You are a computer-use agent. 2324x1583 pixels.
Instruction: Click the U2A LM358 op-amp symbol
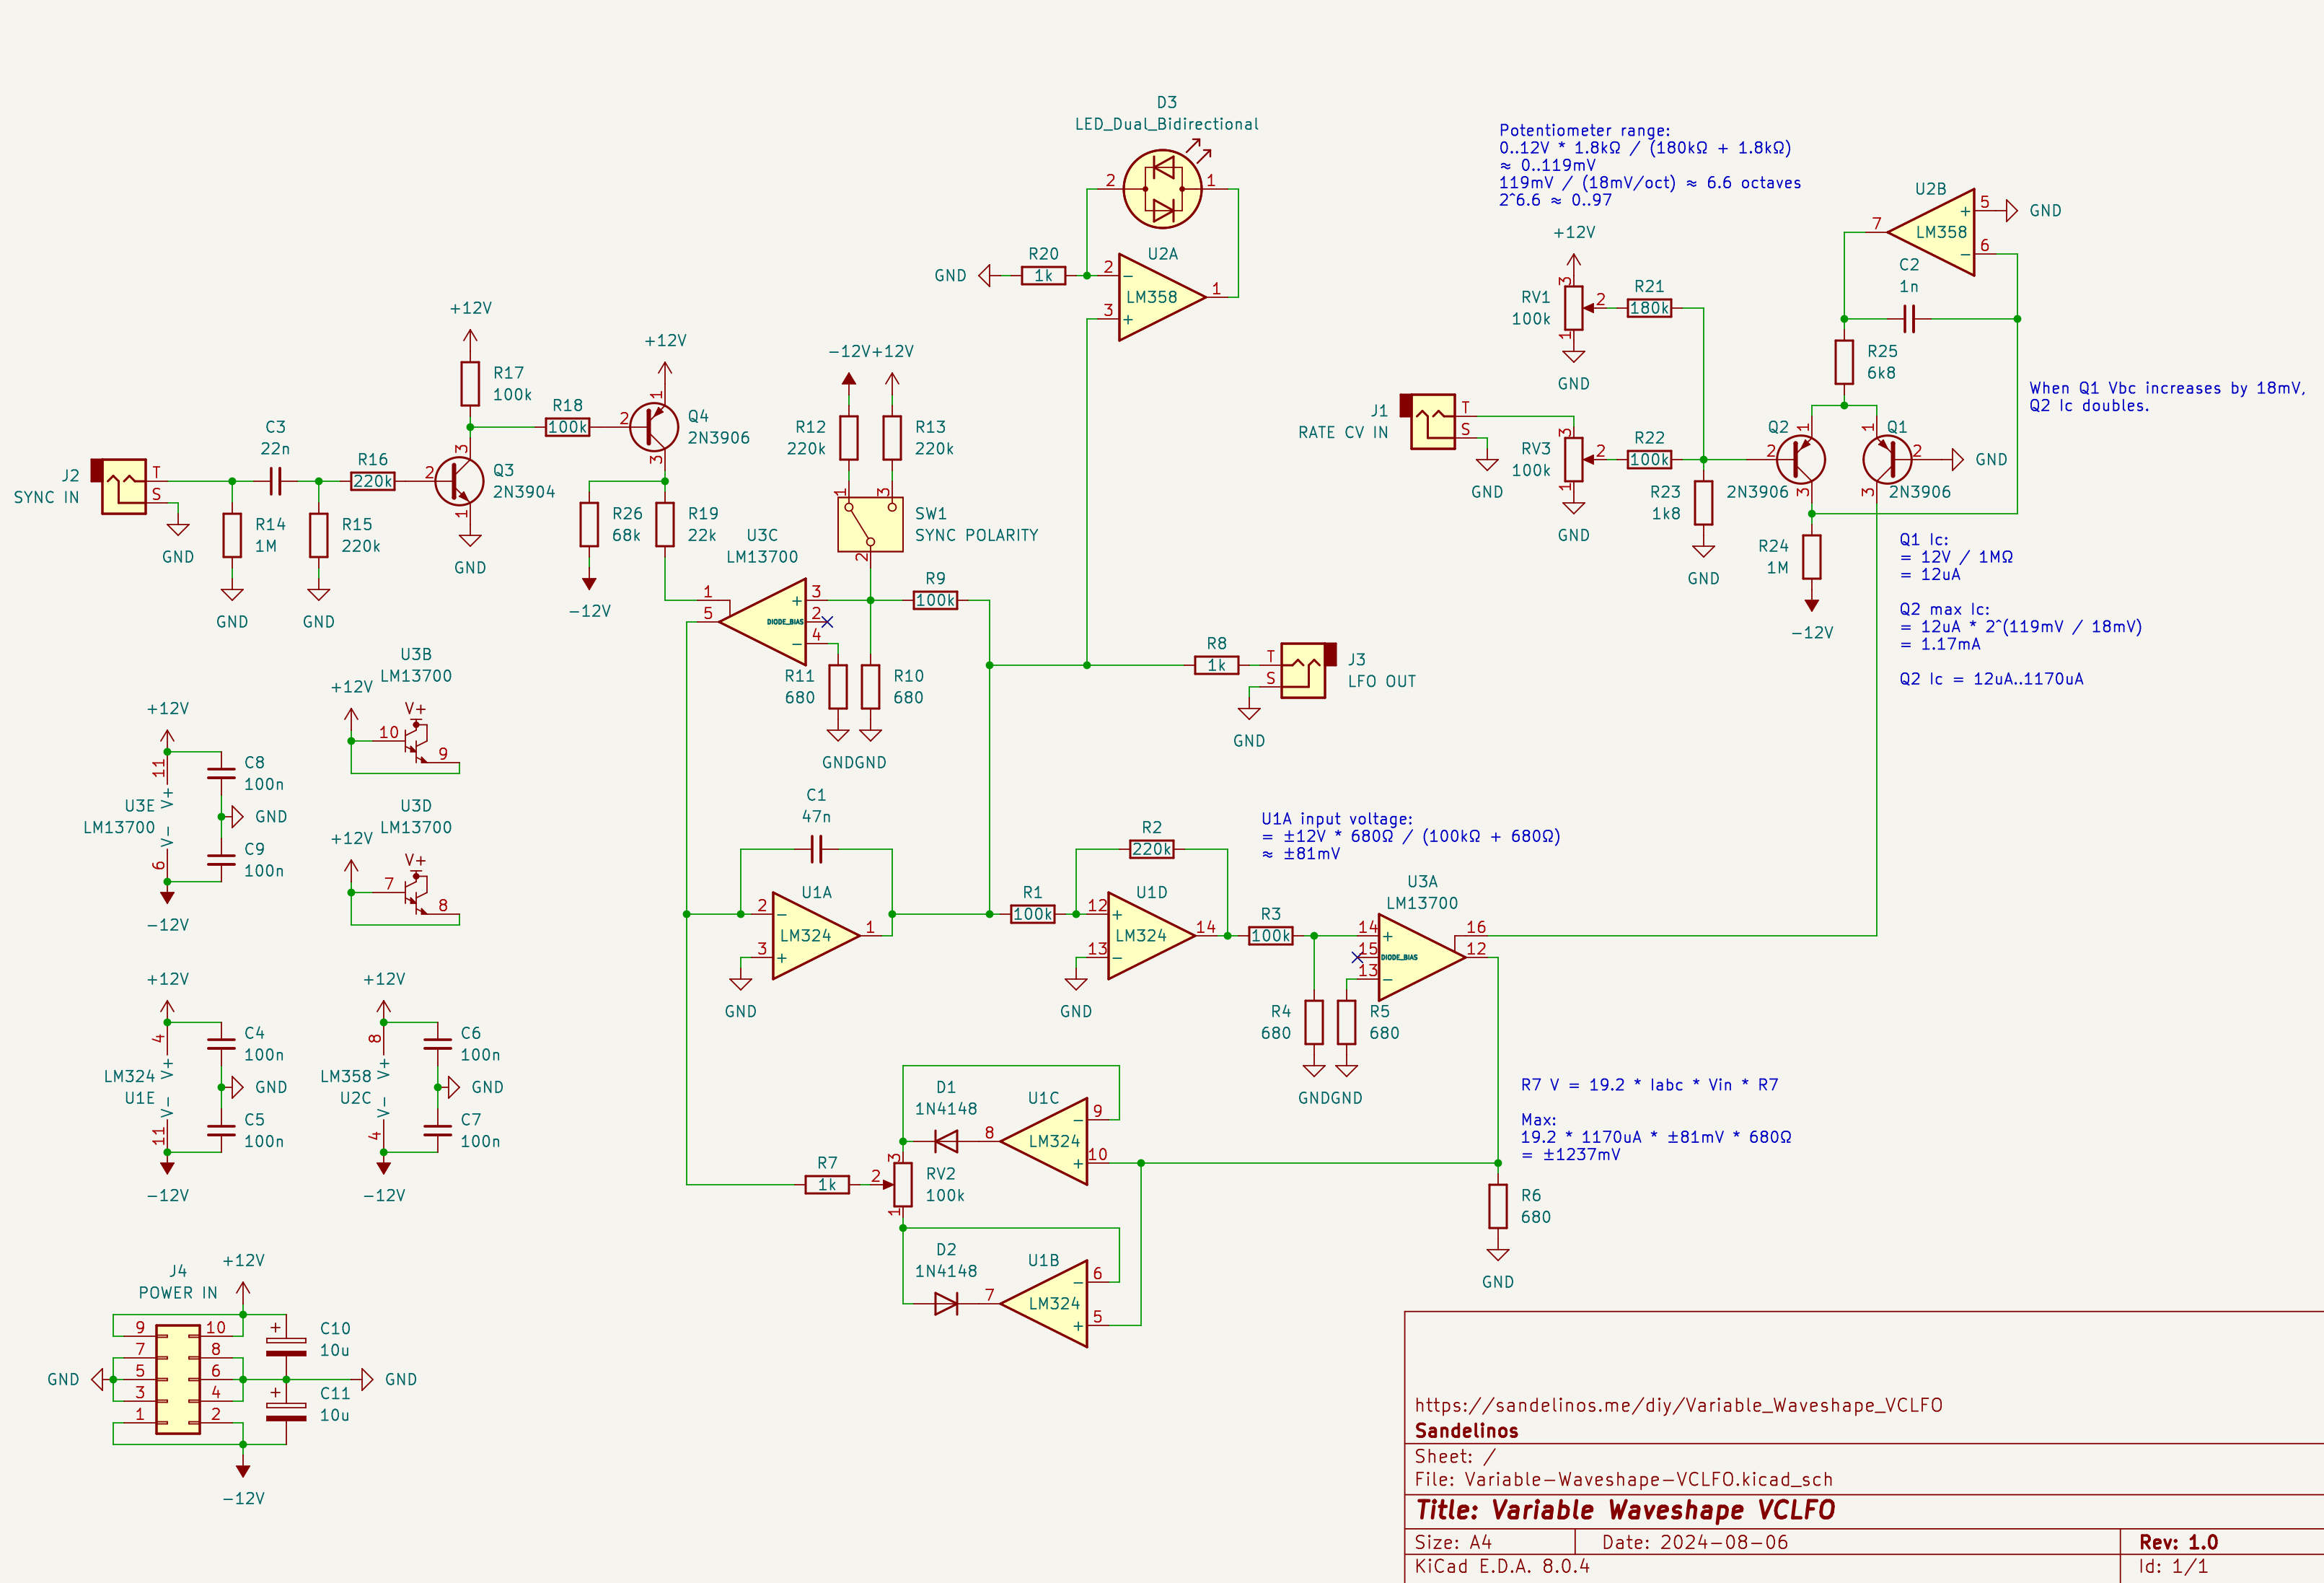(x=1162, y=297)
